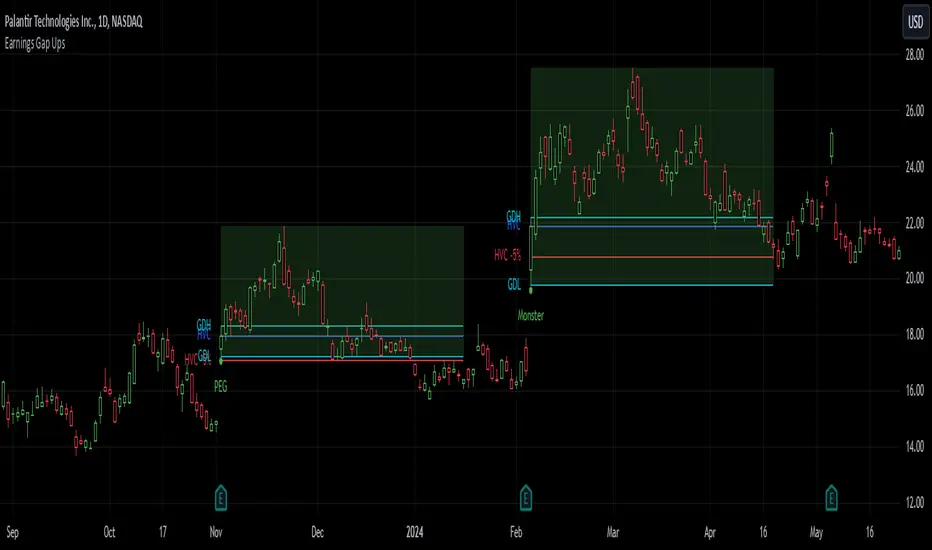Click the February GDH label
The height and width of the screenshot is (550, 932).
514,215
